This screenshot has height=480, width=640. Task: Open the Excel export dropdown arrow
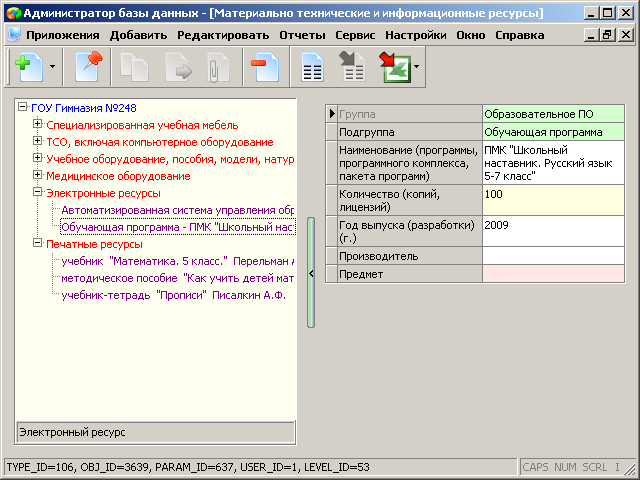click(416, 67)
